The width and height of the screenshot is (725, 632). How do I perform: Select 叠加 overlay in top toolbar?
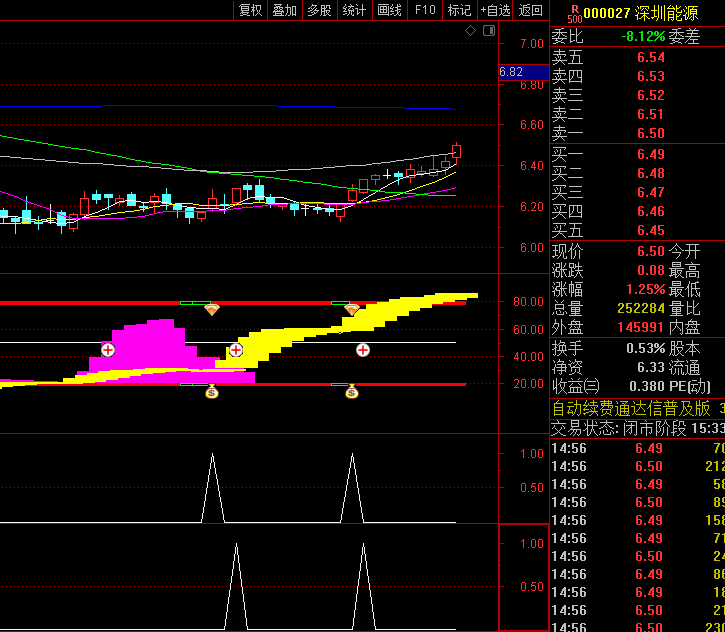pos(285,10)
